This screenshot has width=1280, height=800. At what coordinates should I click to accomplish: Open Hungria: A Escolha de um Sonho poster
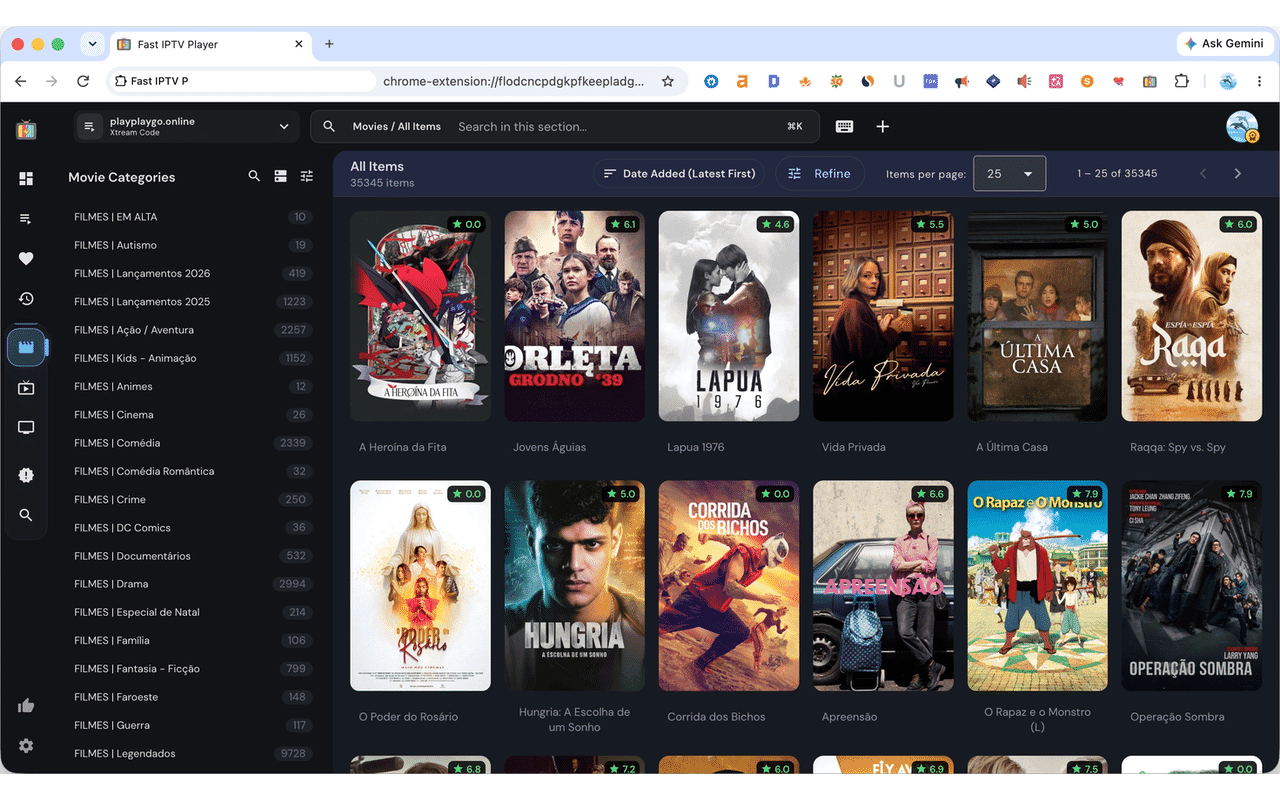pos(575,586)
